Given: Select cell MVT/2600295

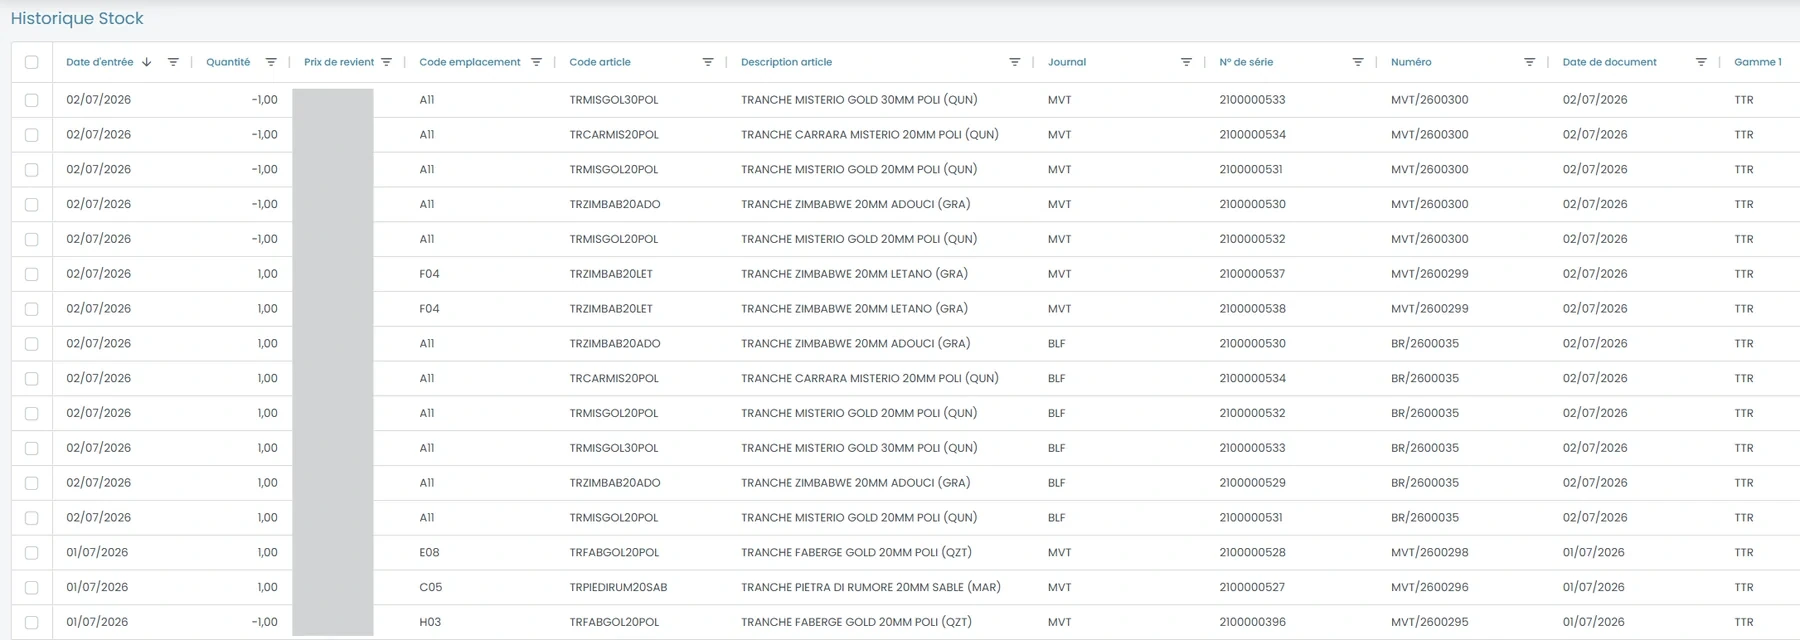Looking at the screenshot, I should click(x=1430, y=622).
